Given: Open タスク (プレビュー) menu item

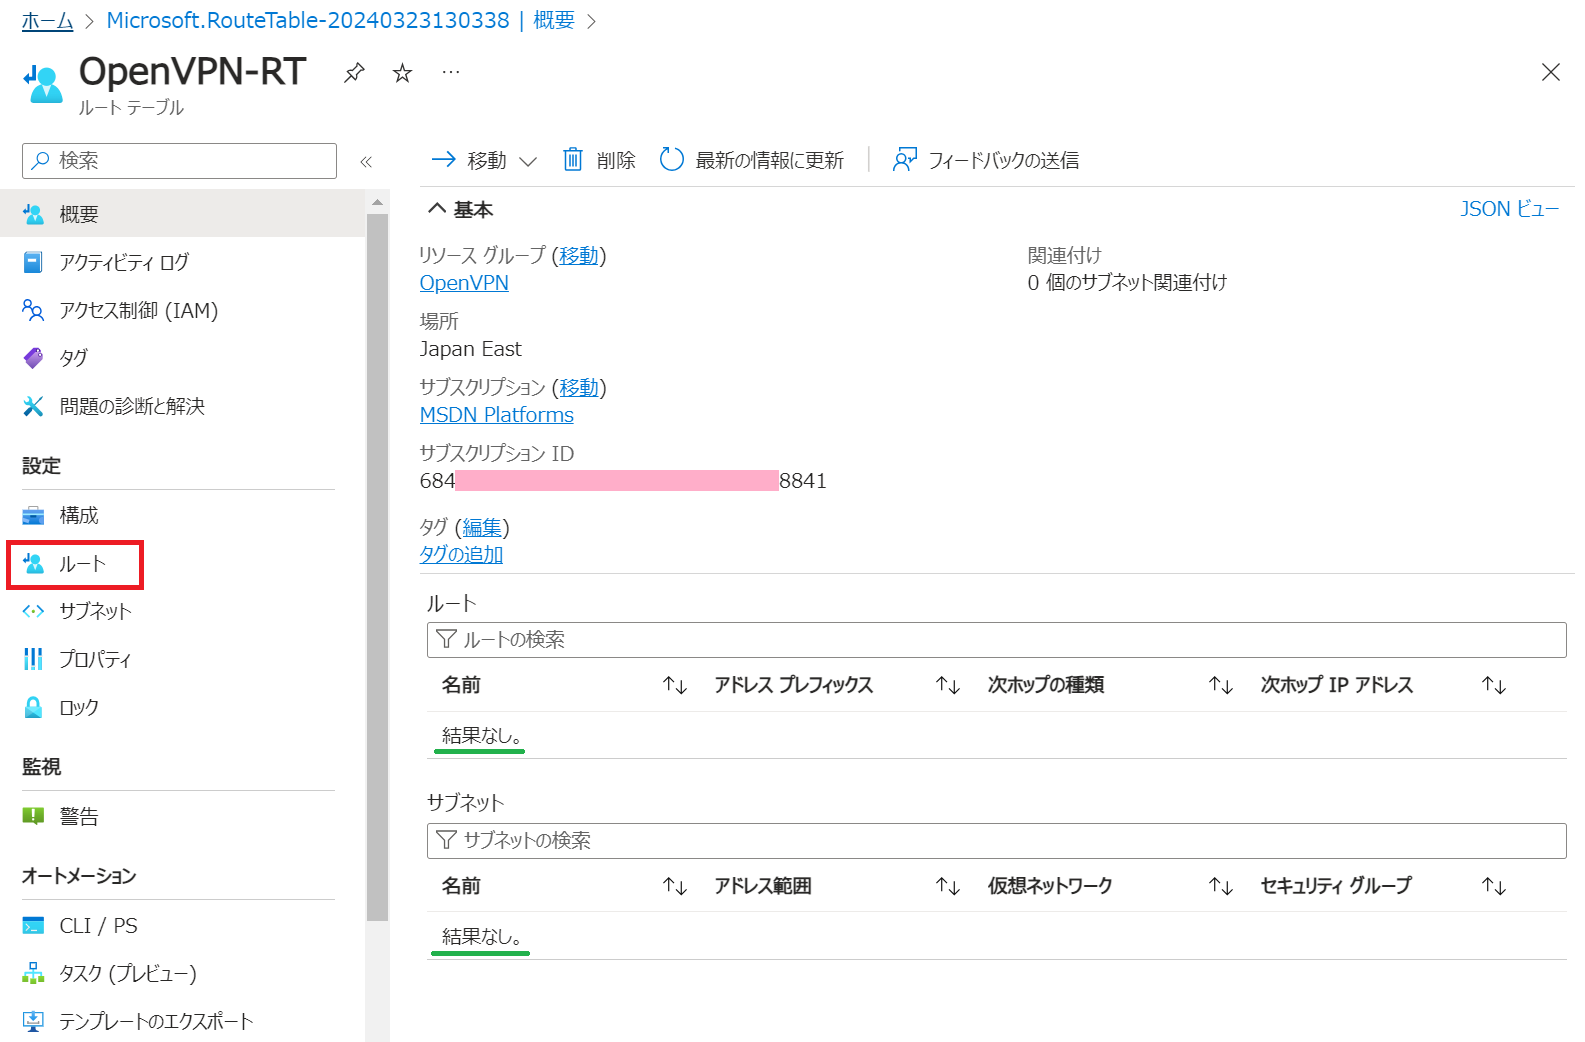Looking at the screenshot, I should [182, 973].
